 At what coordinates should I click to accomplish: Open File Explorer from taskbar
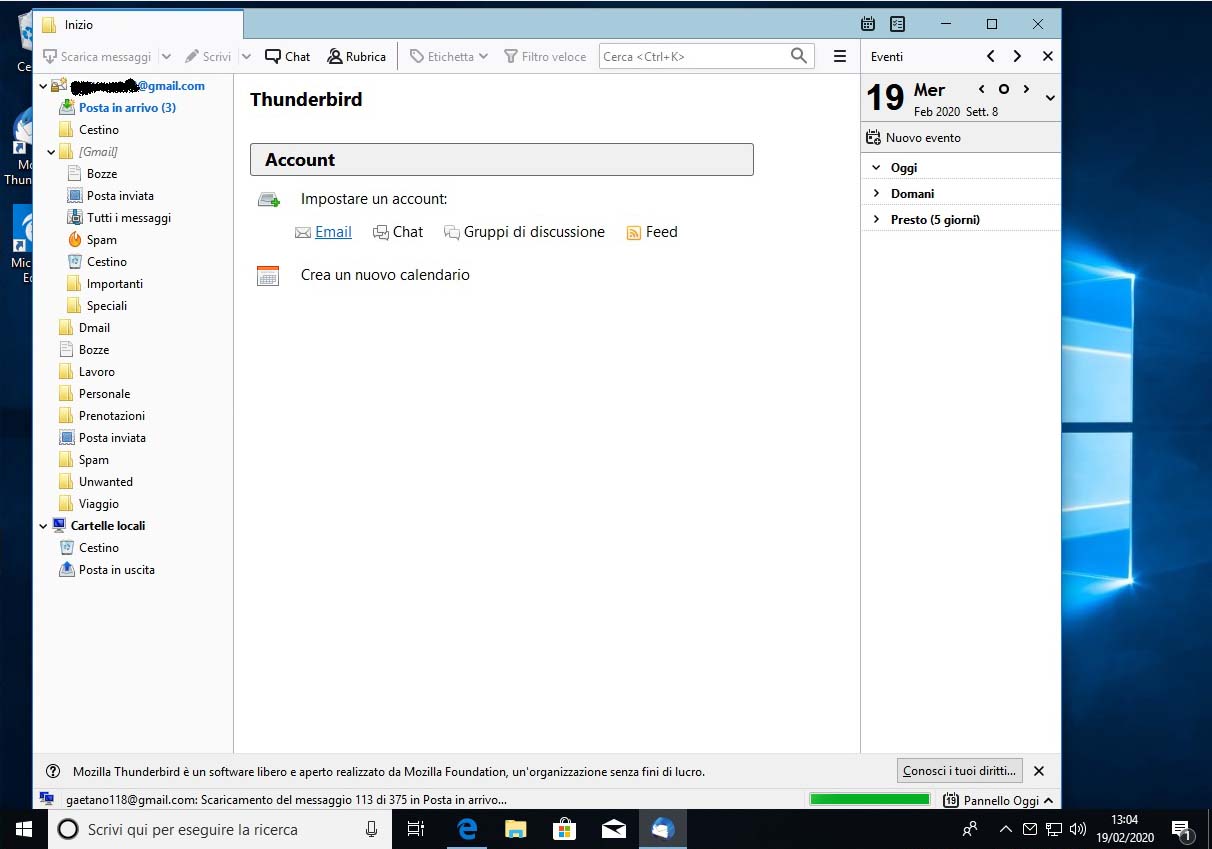516,829
